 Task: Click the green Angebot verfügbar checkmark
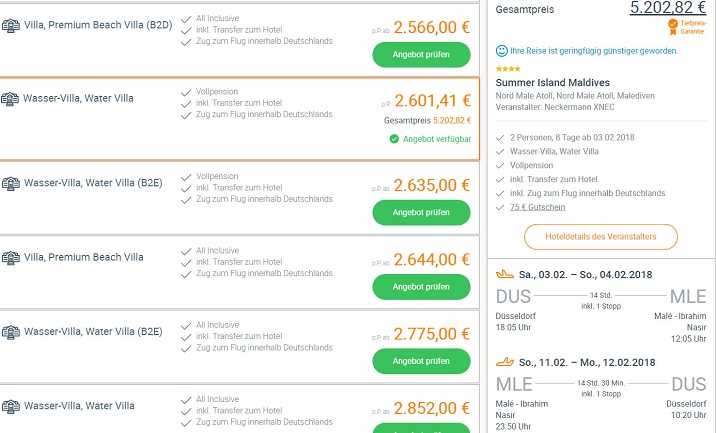pos(394,139)
